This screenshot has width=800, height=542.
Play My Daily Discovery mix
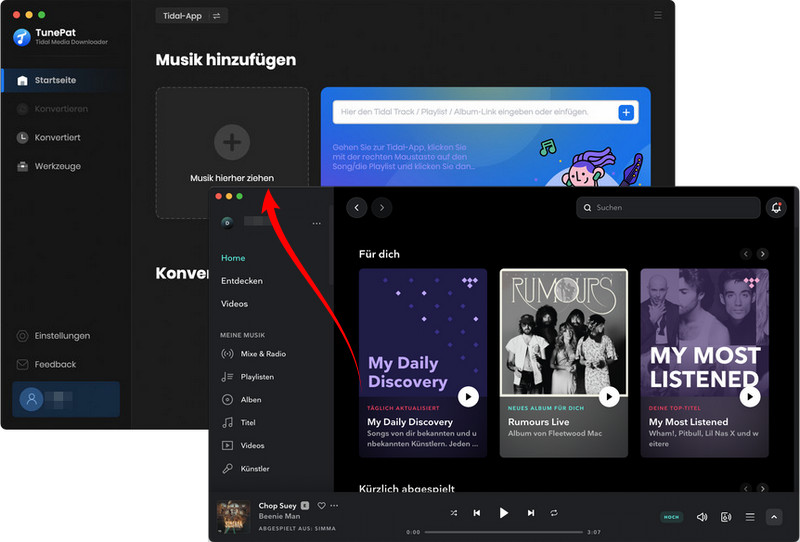[468, 397]
